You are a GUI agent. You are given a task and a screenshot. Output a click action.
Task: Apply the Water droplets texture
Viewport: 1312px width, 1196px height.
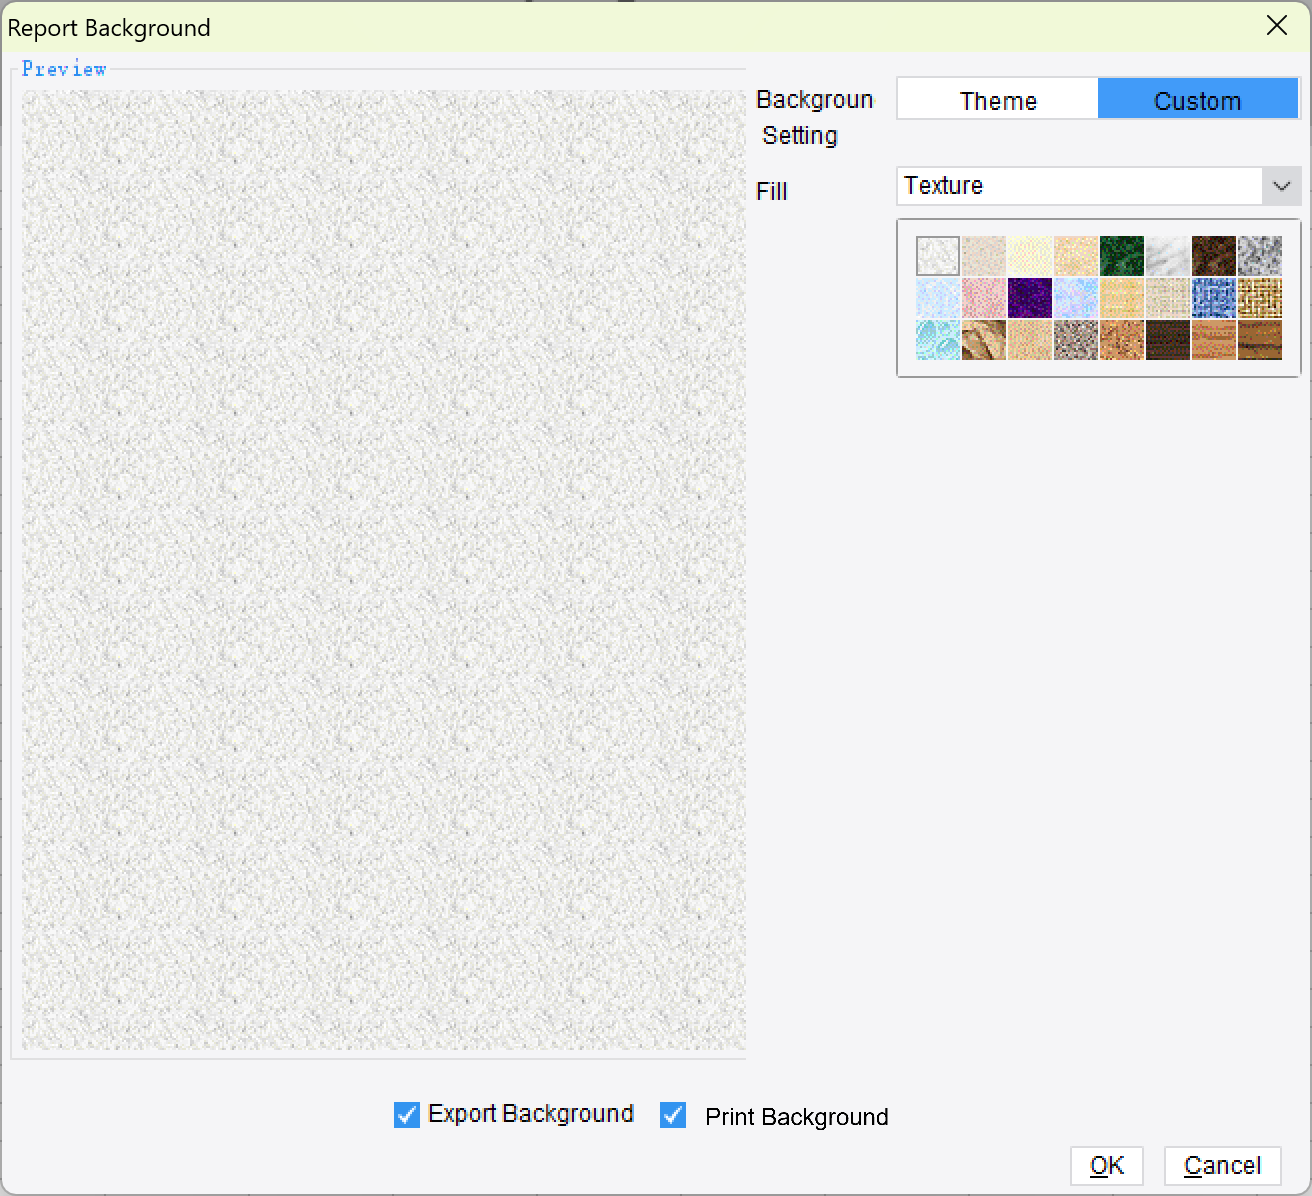pyautogui.click(x=937, y=340)
